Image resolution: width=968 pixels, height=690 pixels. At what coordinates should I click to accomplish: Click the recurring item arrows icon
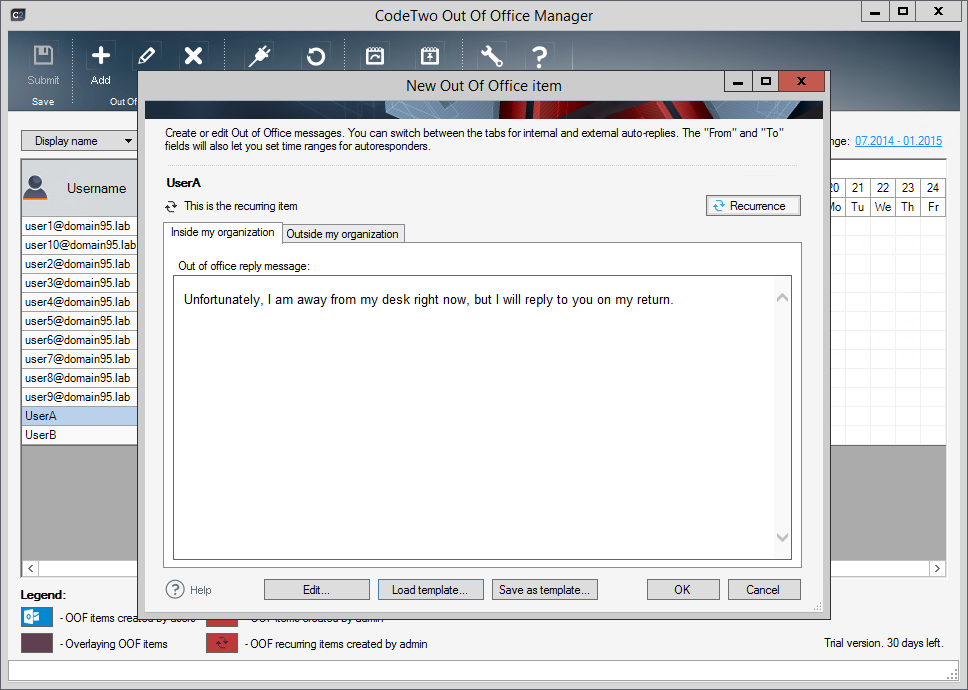(x=171, y=206)
